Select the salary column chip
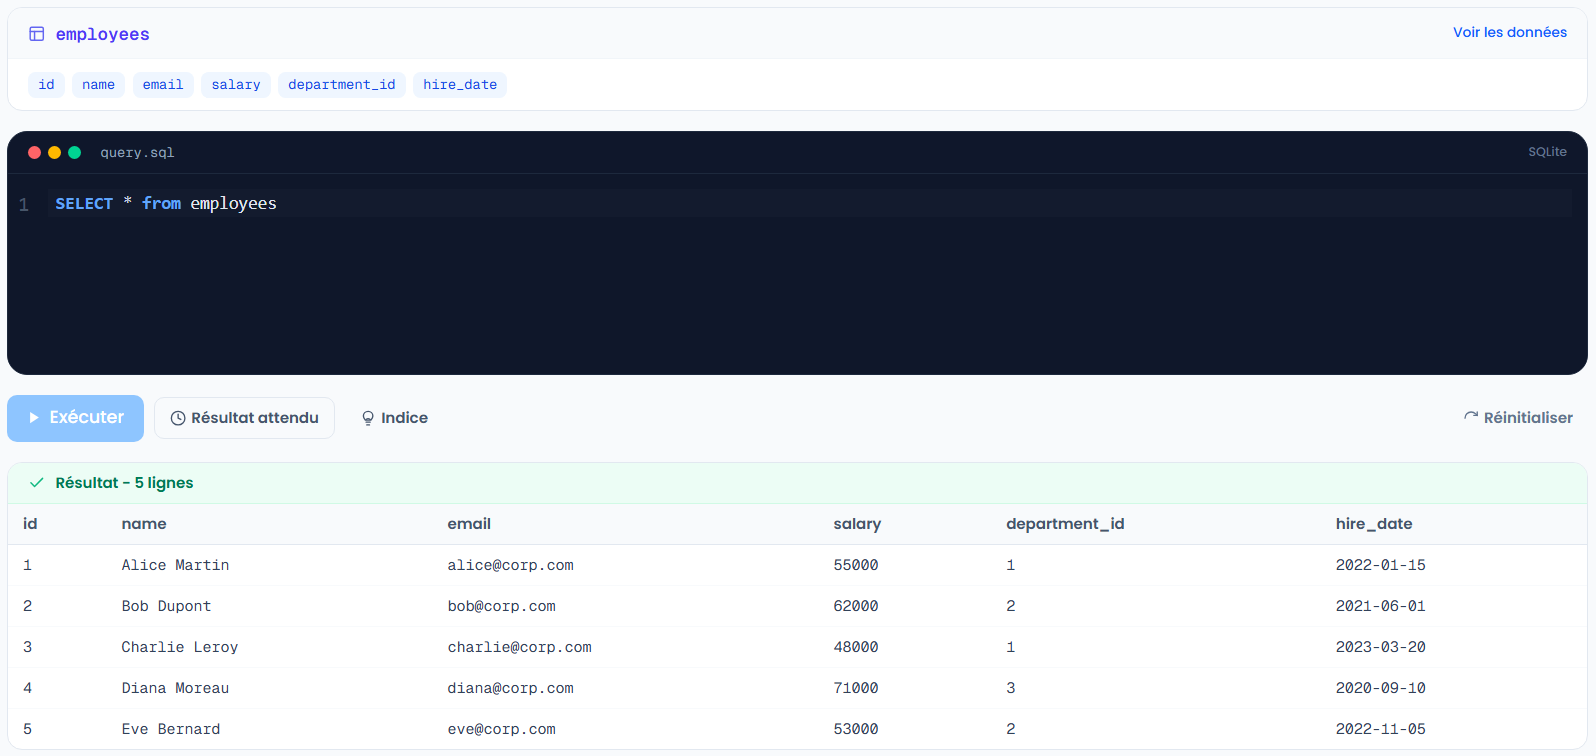 pyautogui.click(x=236, y=85)
